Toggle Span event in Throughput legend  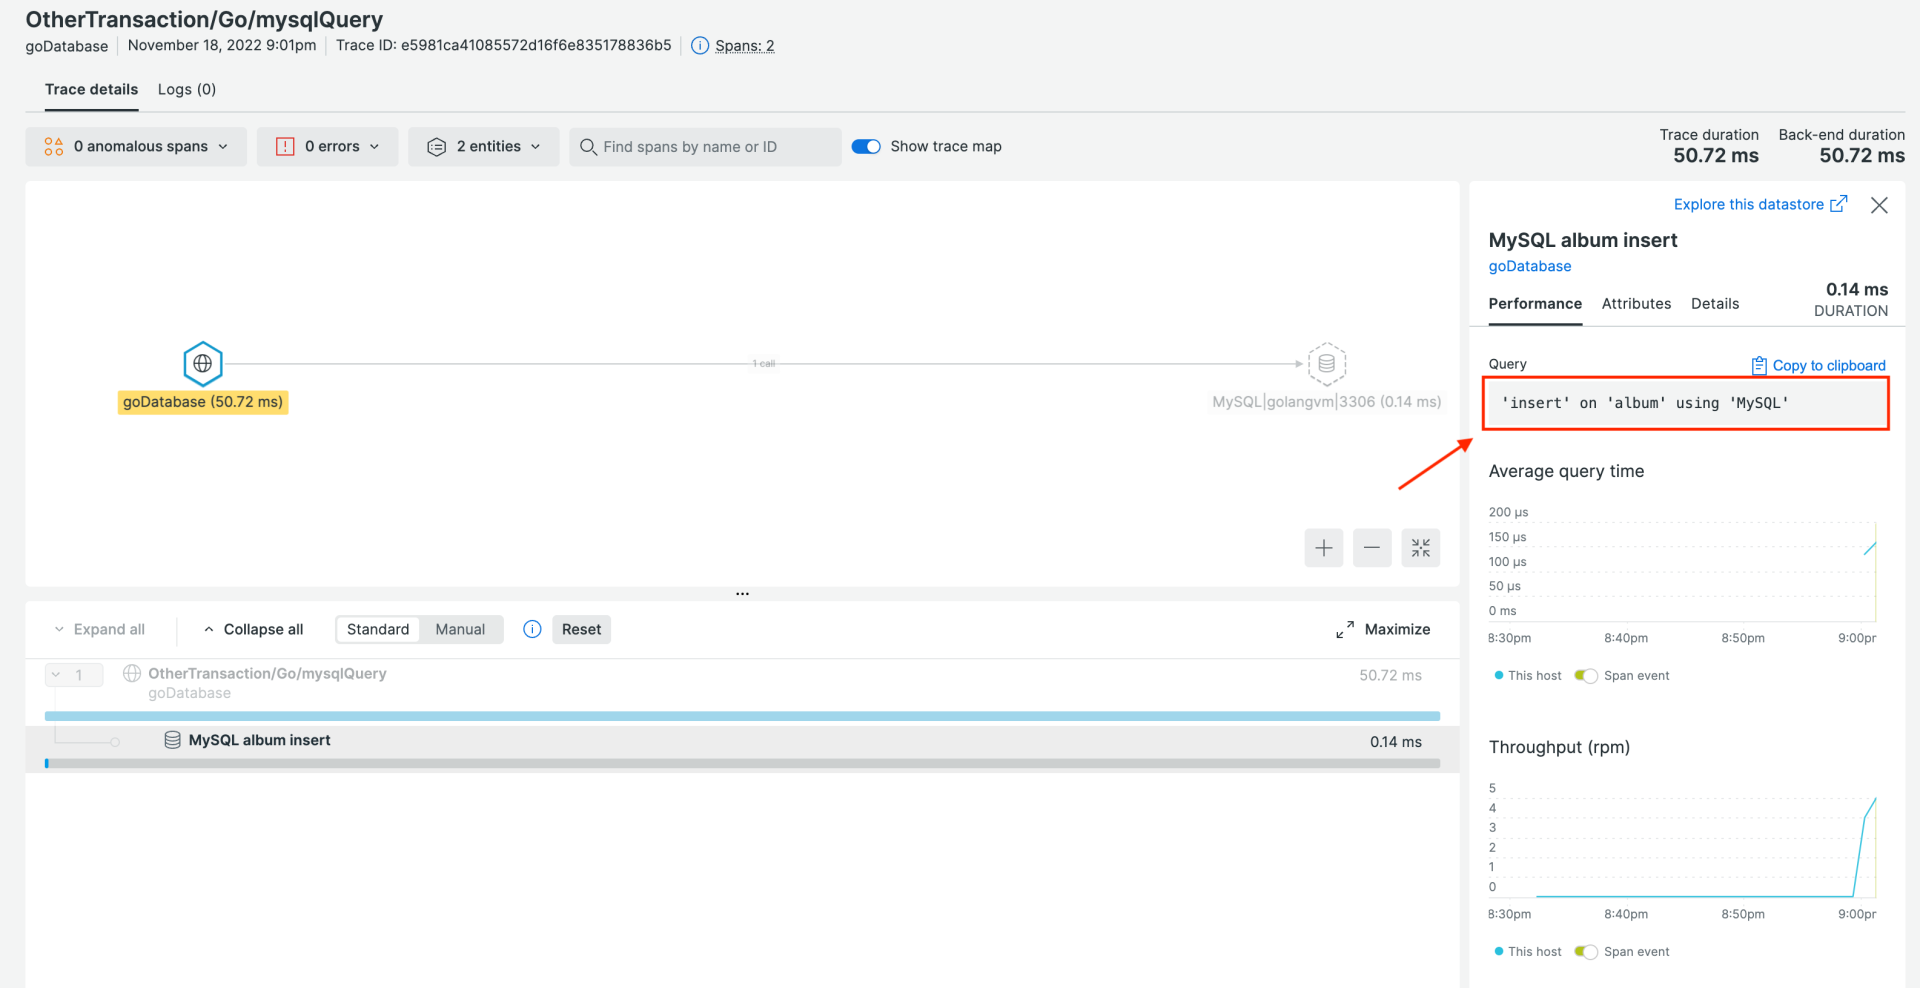1586,951
